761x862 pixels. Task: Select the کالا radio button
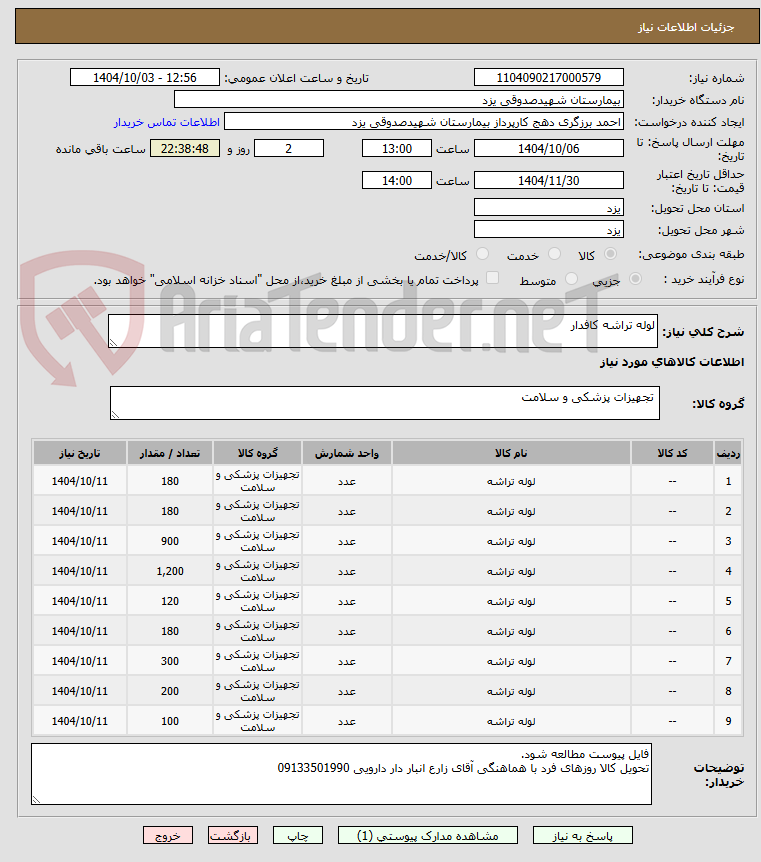pos(610,254)
